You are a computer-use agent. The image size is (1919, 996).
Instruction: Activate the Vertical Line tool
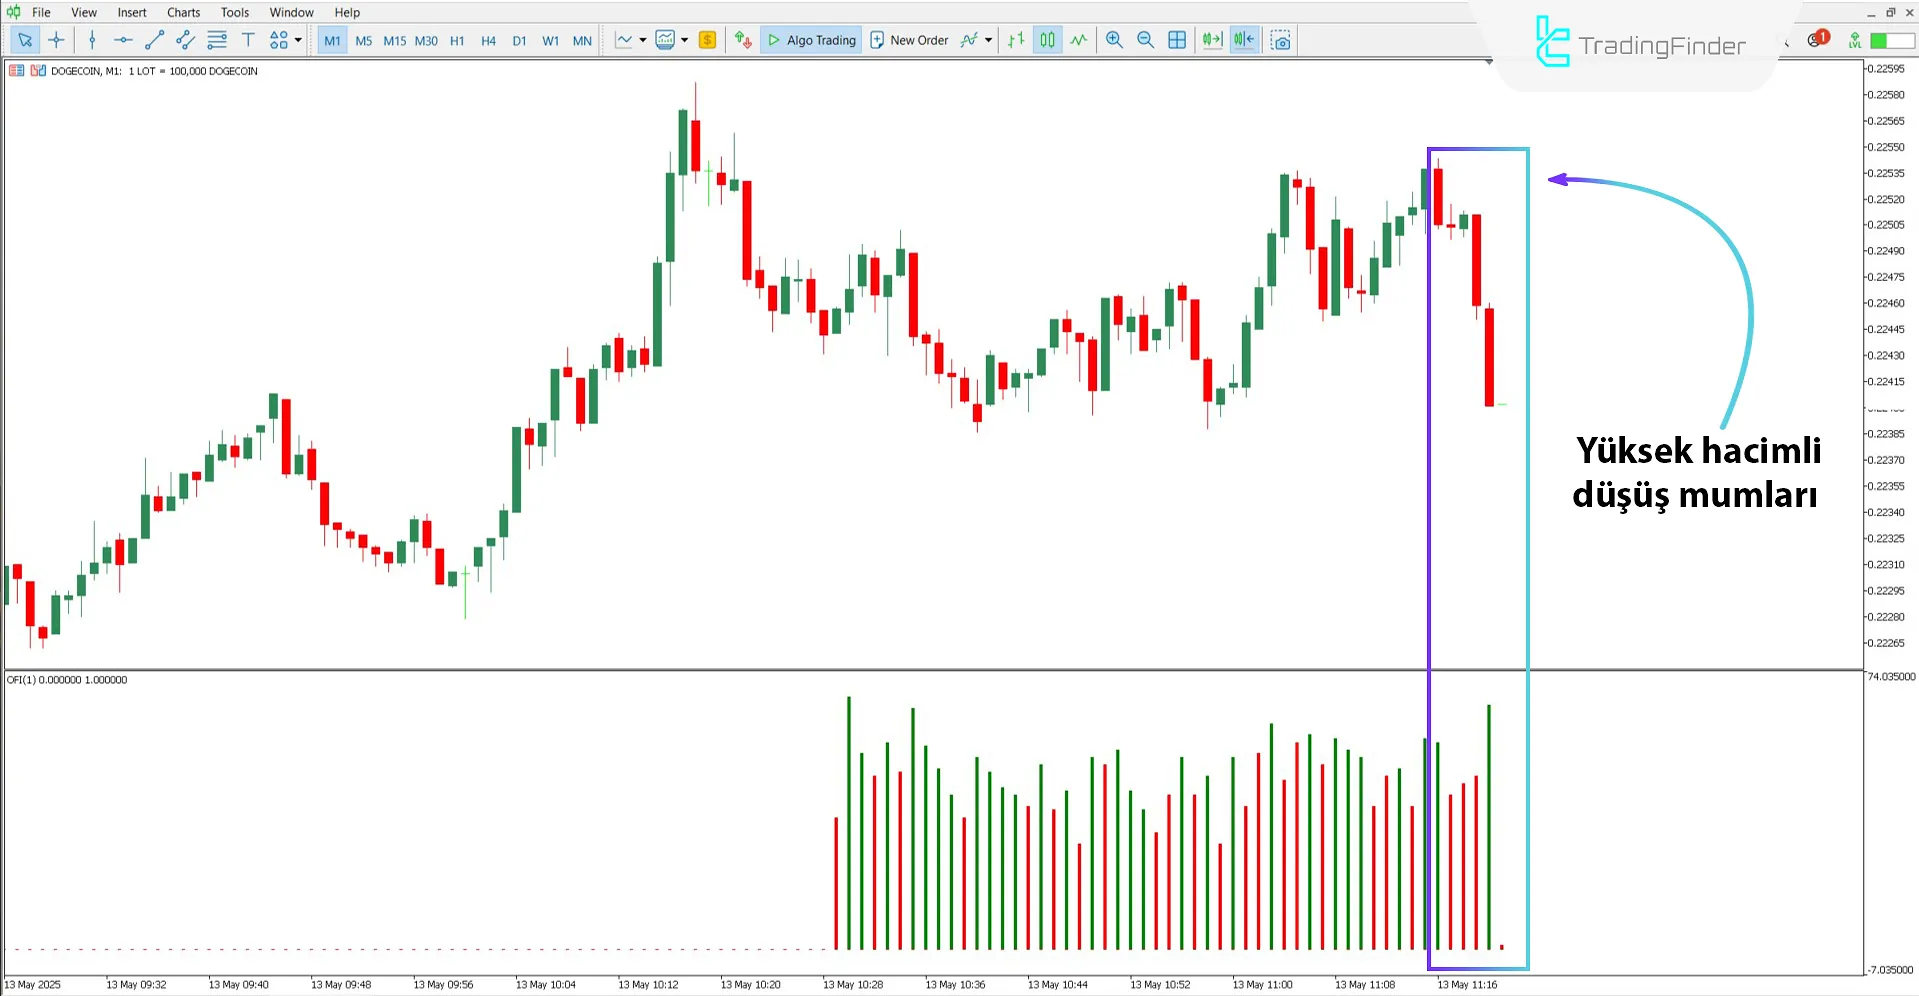pyautogui.click(x=92, y=40)
